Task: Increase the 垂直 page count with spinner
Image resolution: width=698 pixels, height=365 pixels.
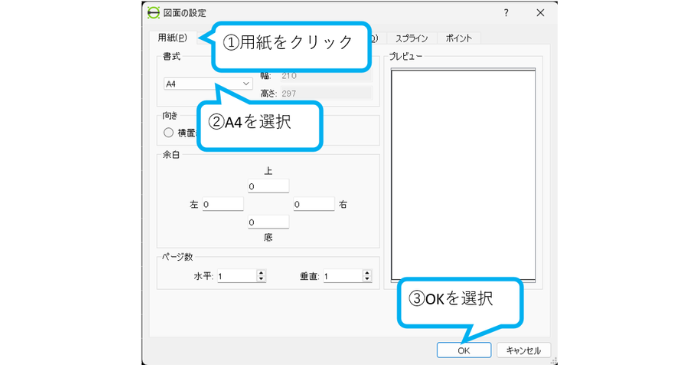Action: pos(367,273)
